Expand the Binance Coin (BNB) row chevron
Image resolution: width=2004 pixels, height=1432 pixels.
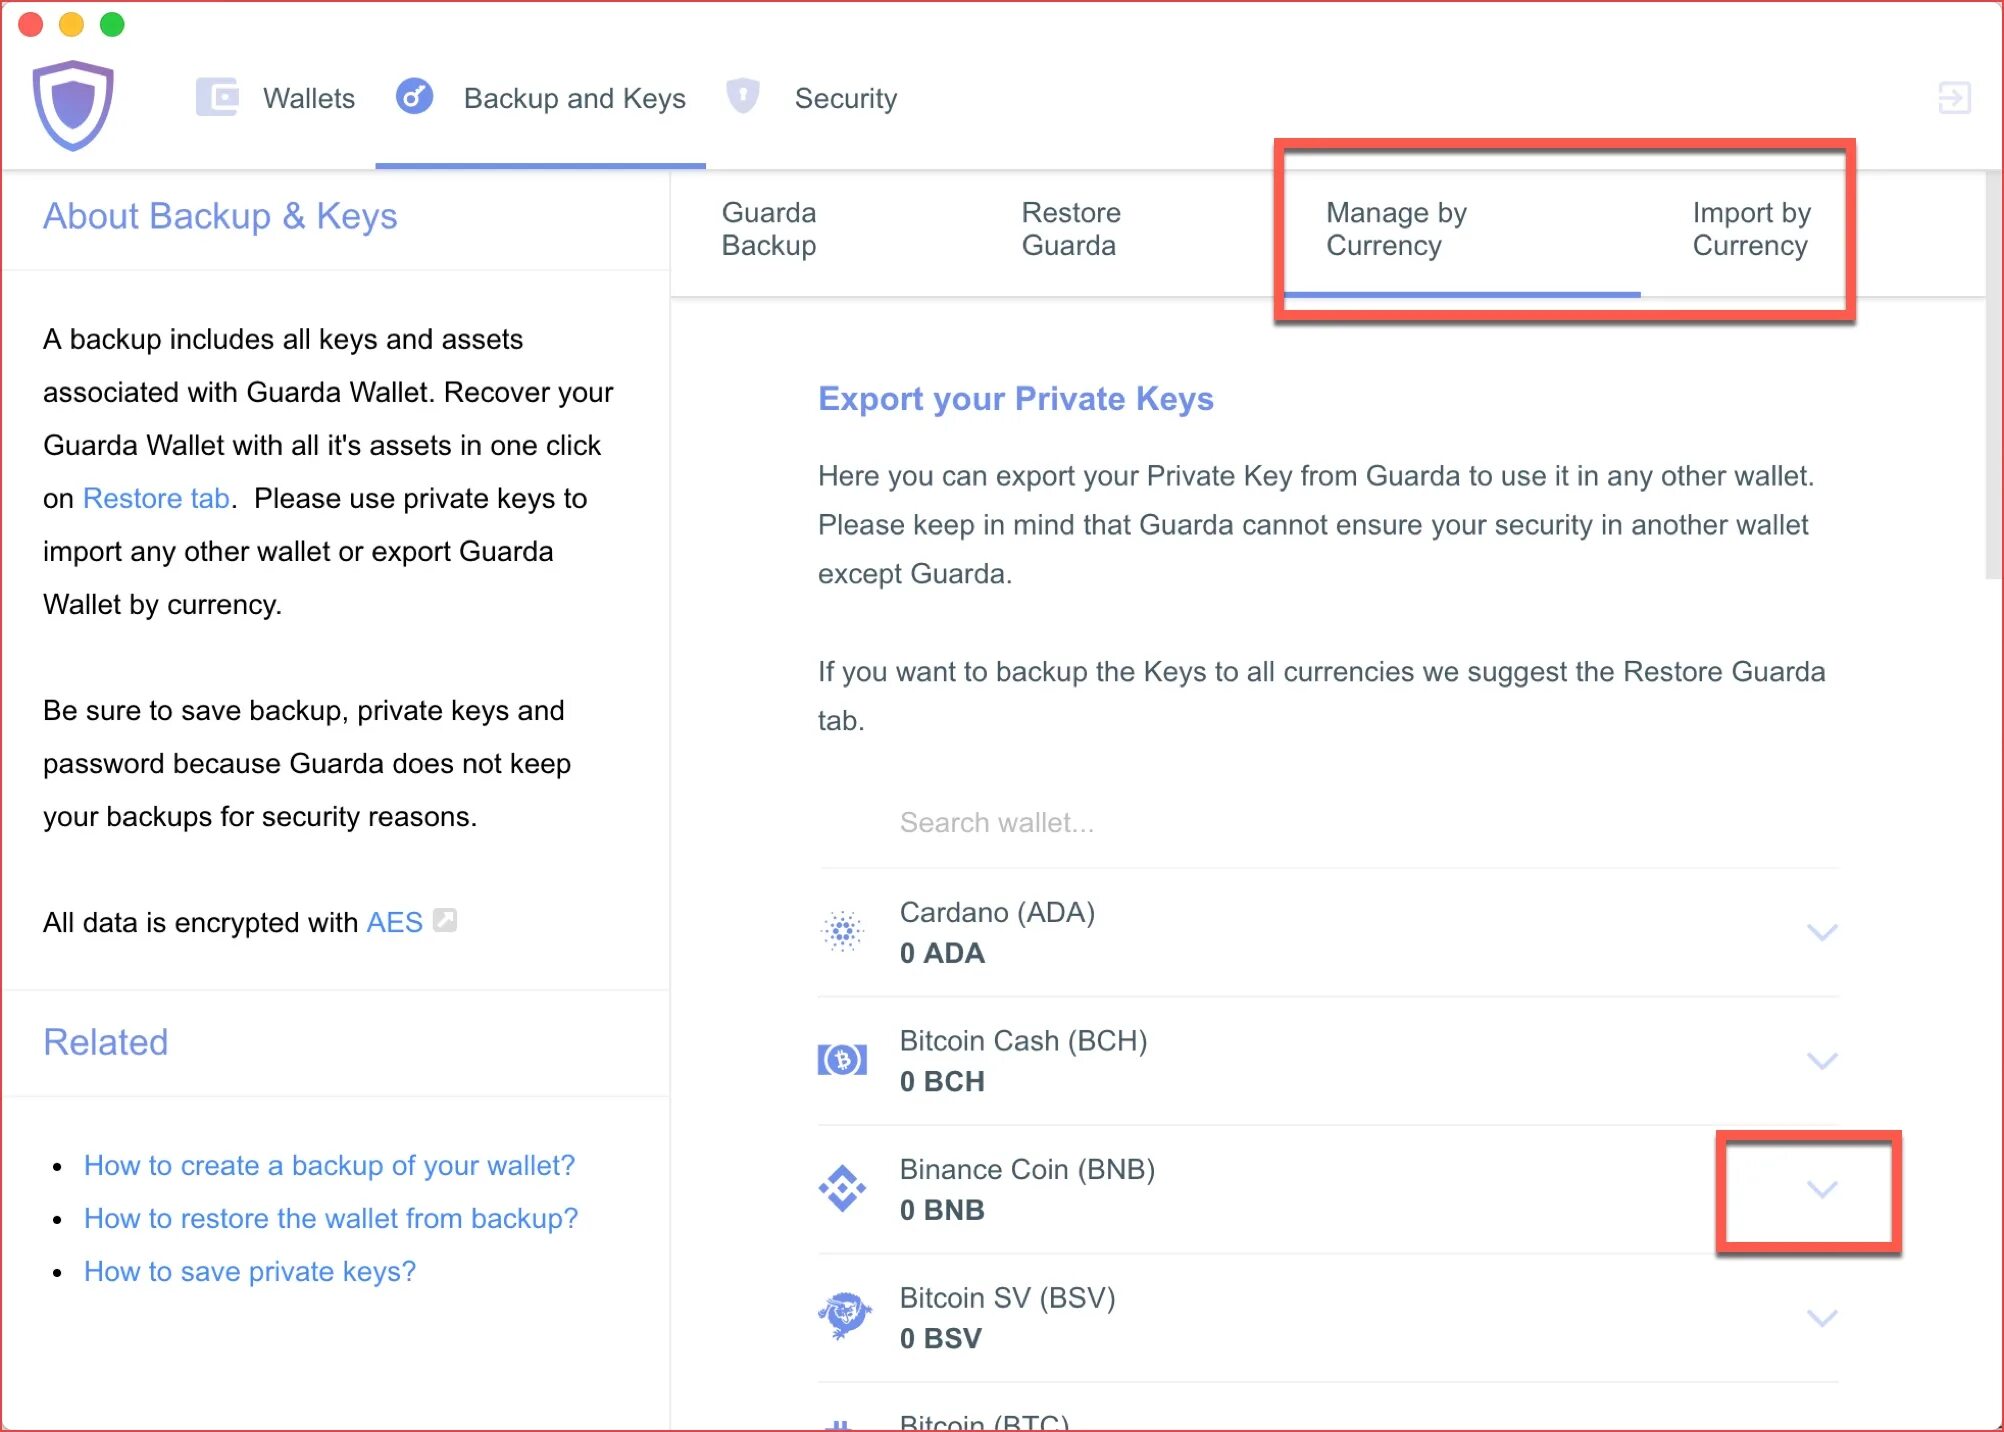point(1822,1189)
